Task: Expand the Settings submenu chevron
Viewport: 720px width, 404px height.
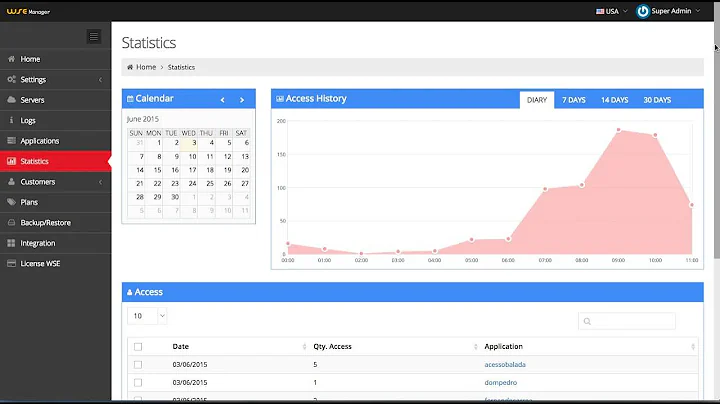Action: (x=101, y=80)
